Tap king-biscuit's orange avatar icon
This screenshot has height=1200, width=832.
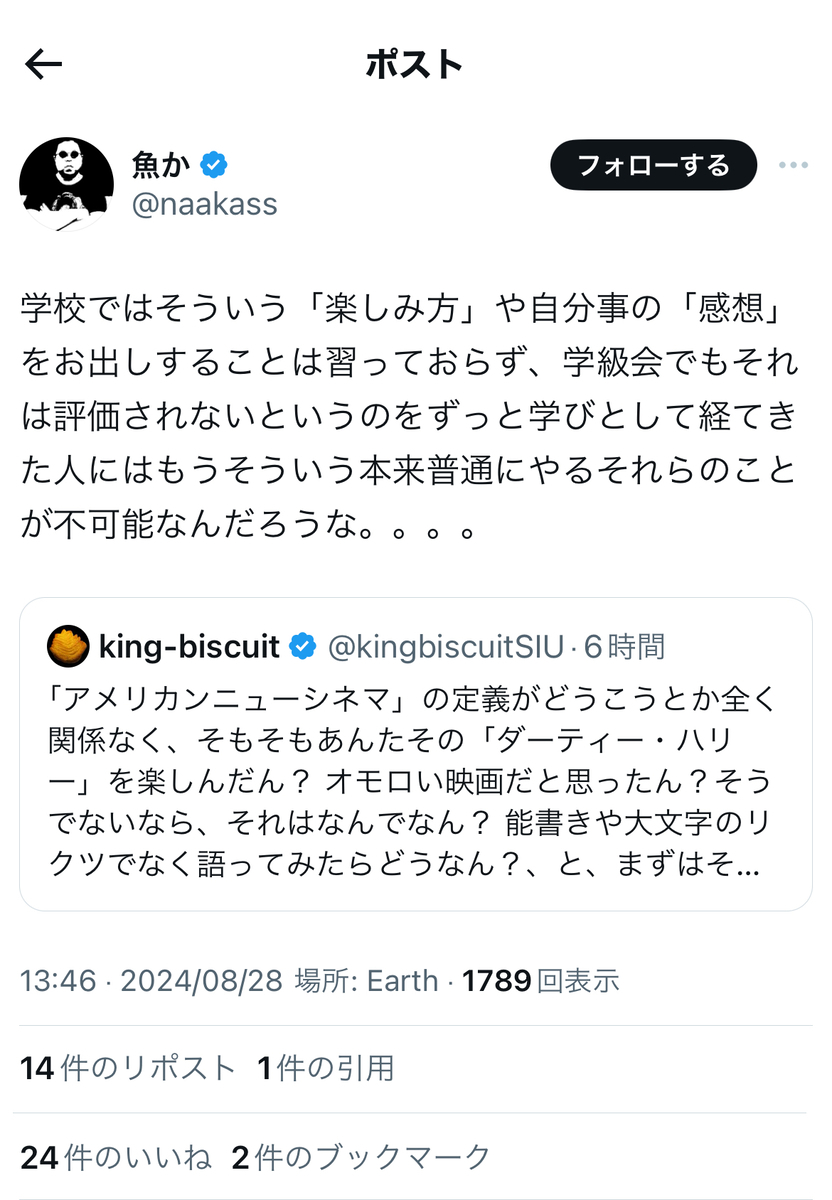[x=68, y=647]
